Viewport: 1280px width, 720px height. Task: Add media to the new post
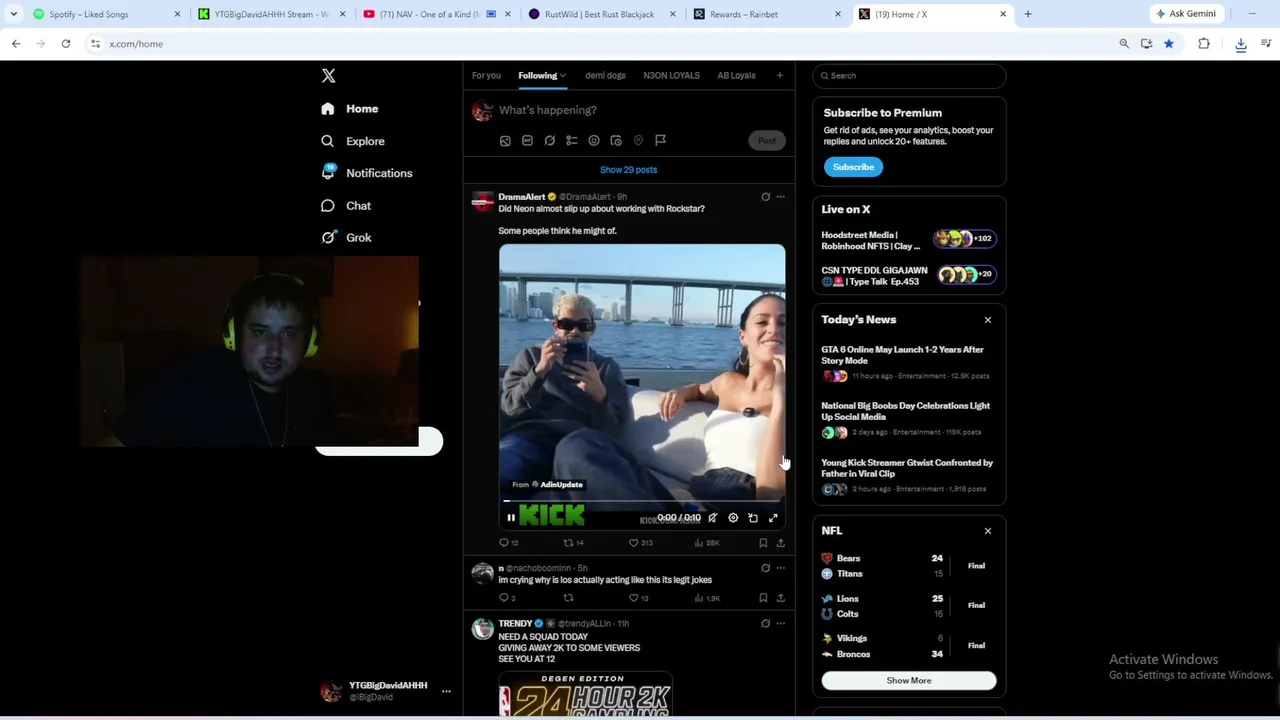pos(505,141)
